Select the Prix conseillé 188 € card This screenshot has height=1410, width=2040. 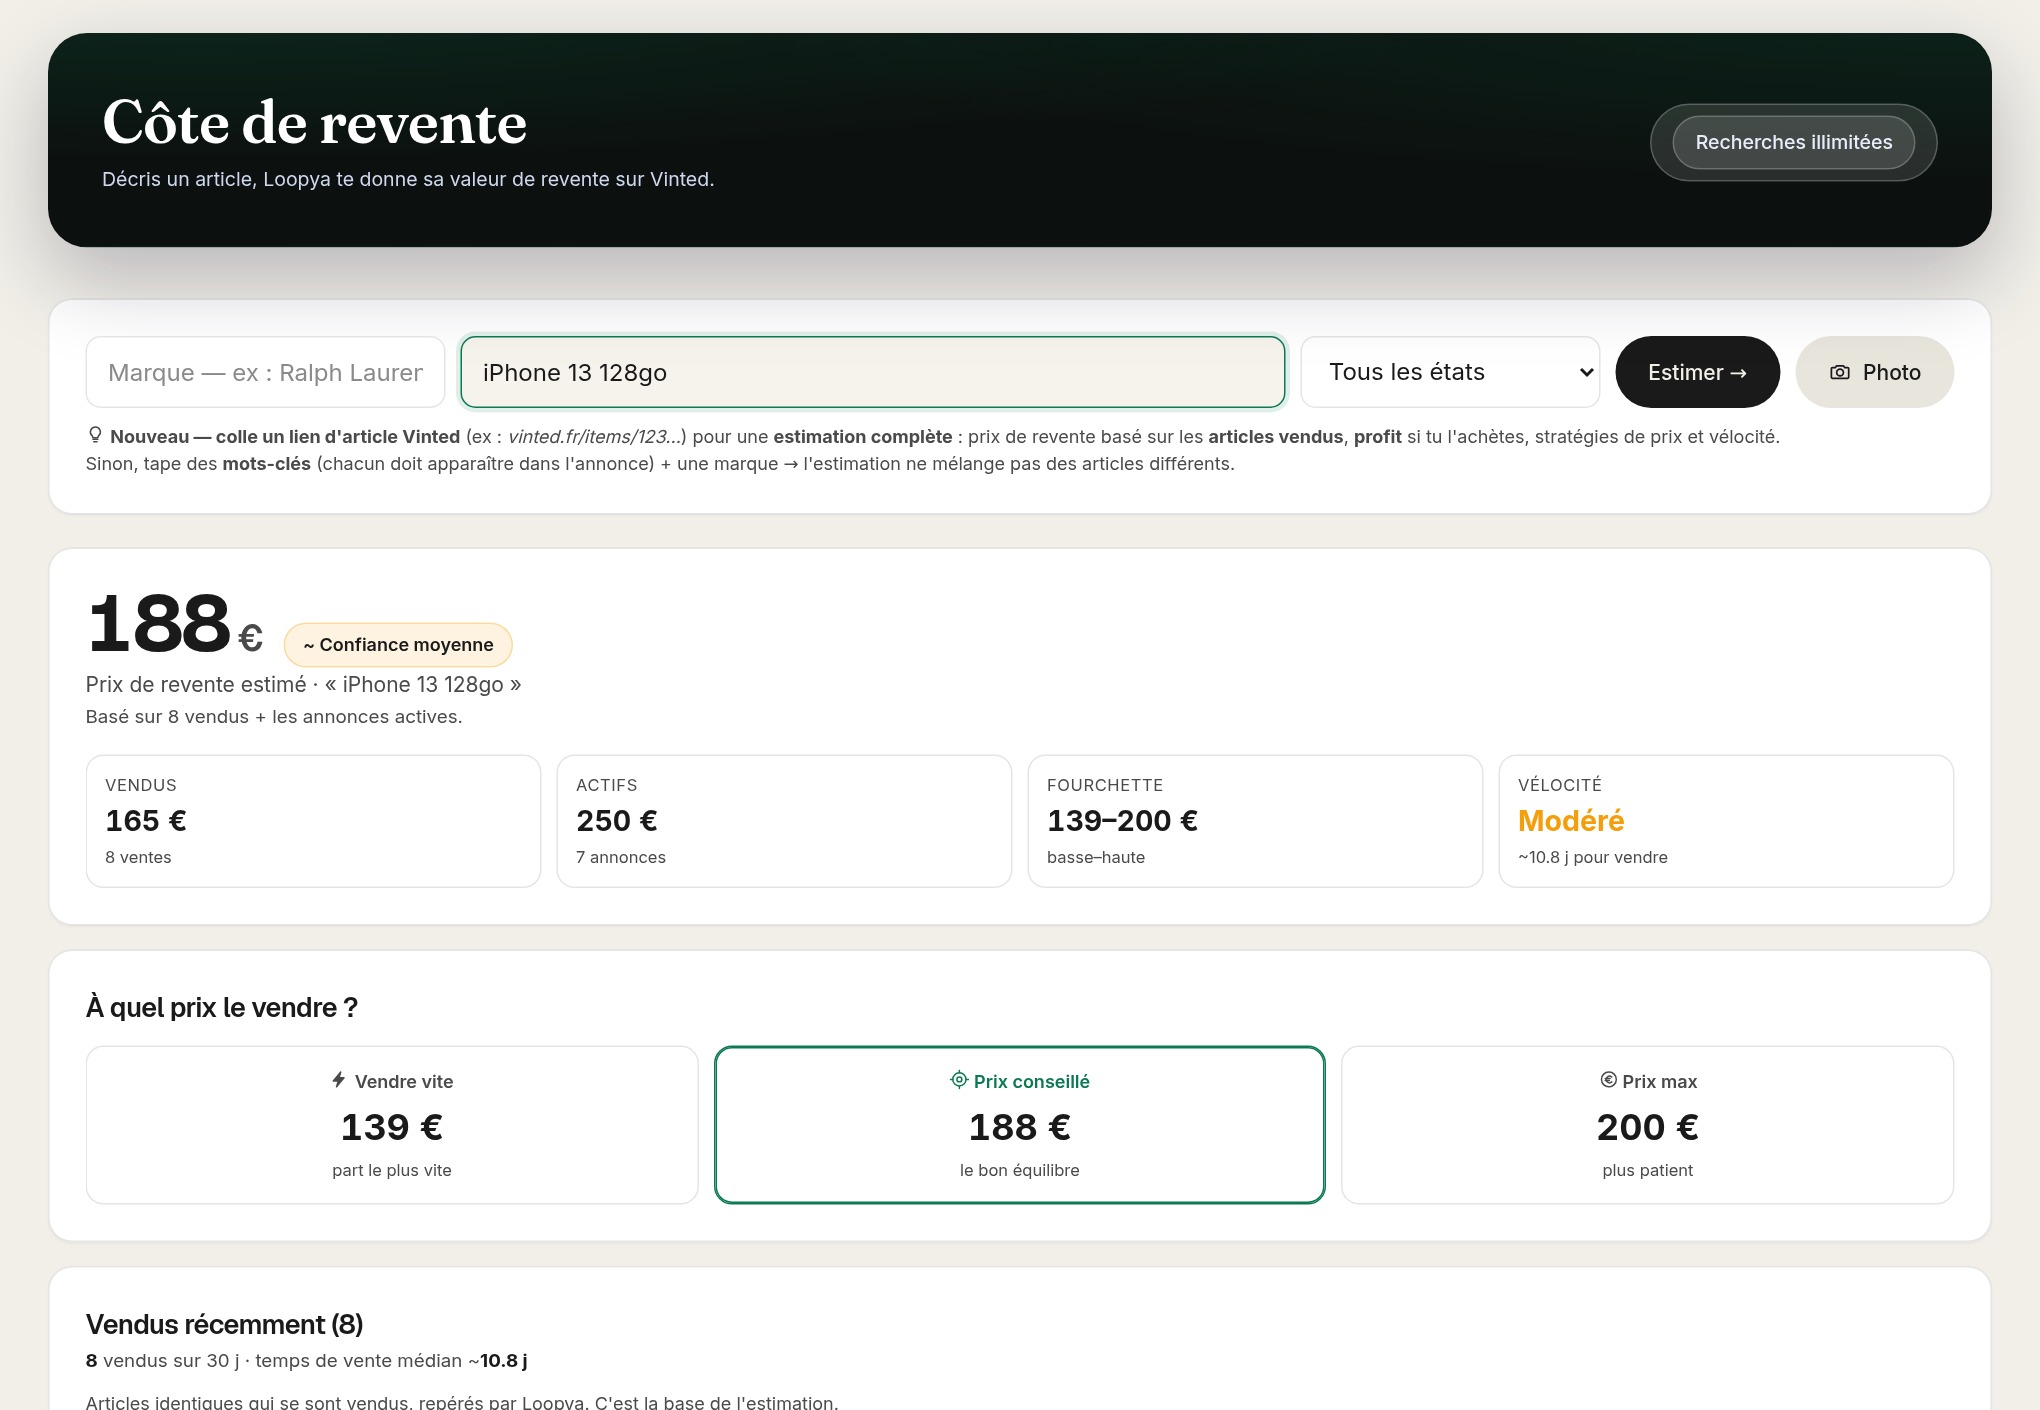click(1019, 1125)
